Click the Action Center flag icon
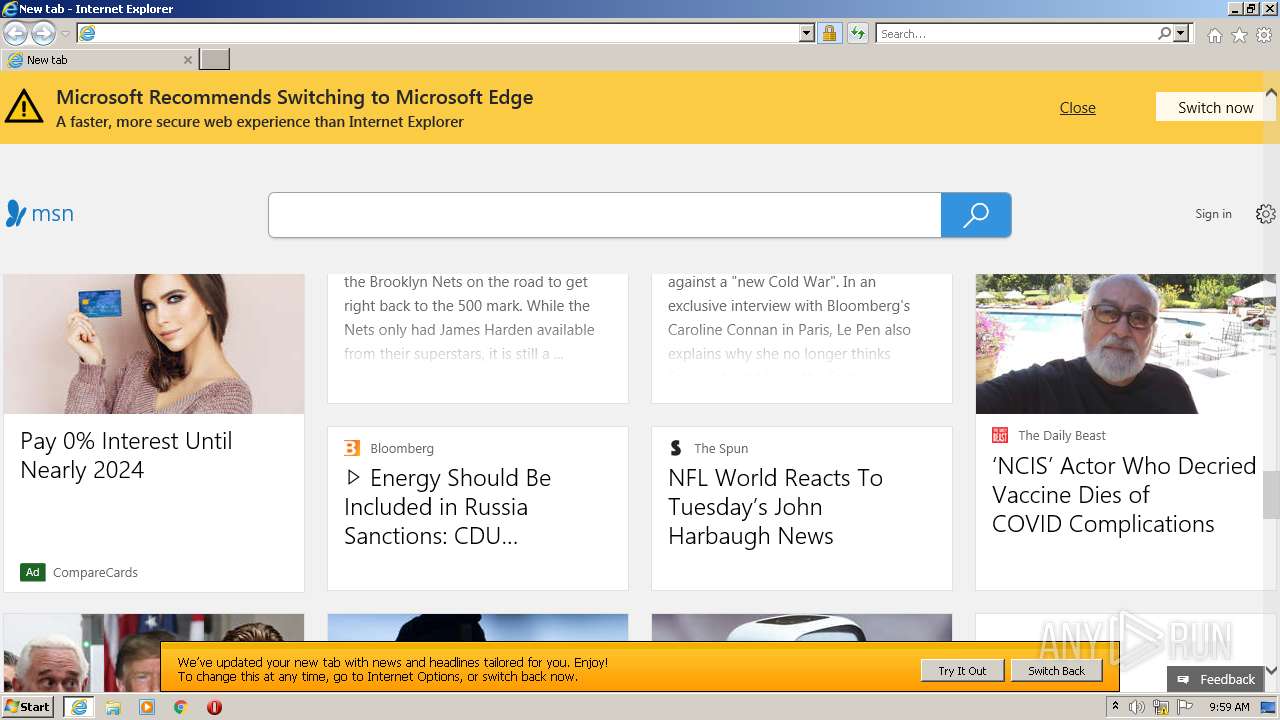 [1185, 707]
